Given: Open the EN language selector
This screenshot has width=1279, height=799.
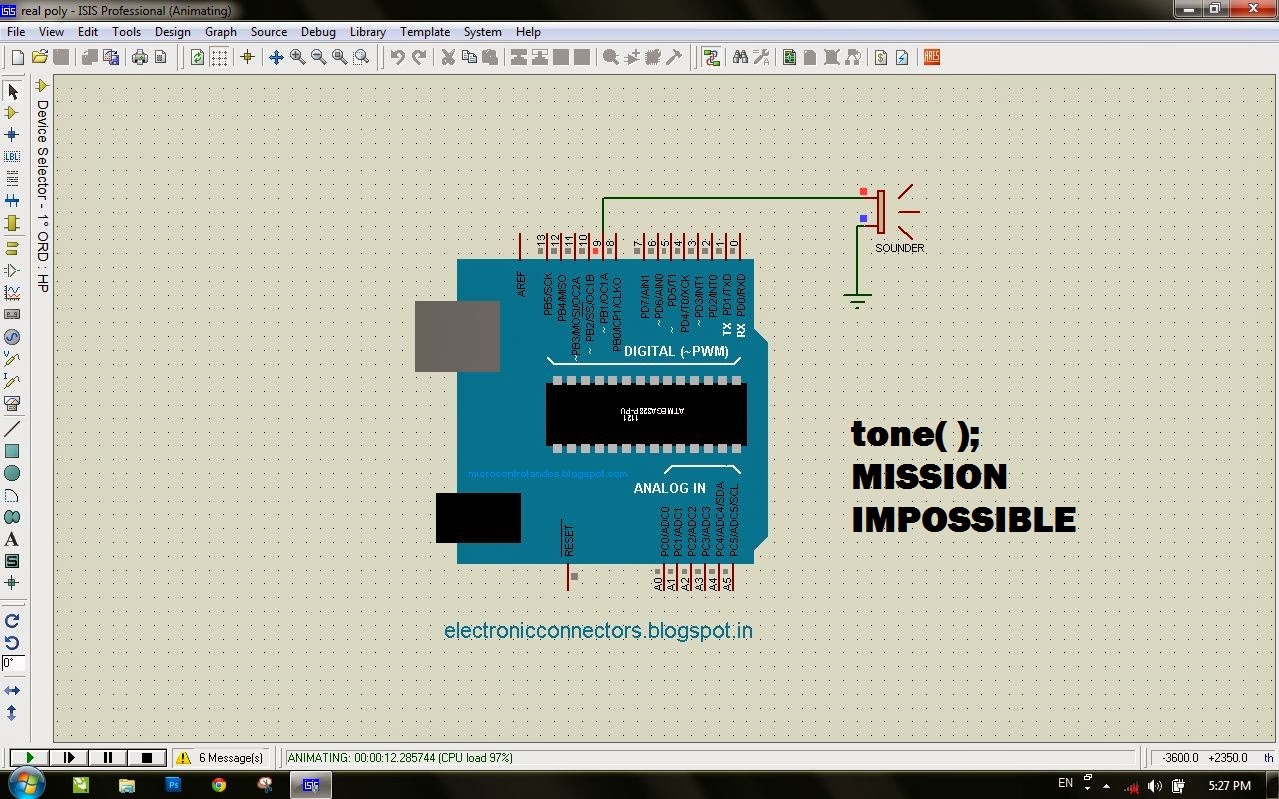Looking at the screenshot, I should pyautogui.click(x=1065, y=784).
